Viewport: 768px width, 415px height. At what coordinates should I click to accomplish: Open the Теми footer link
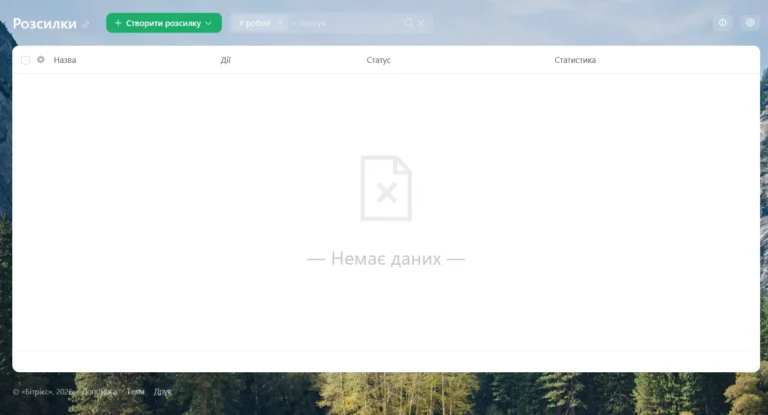[x=136, y=392]
